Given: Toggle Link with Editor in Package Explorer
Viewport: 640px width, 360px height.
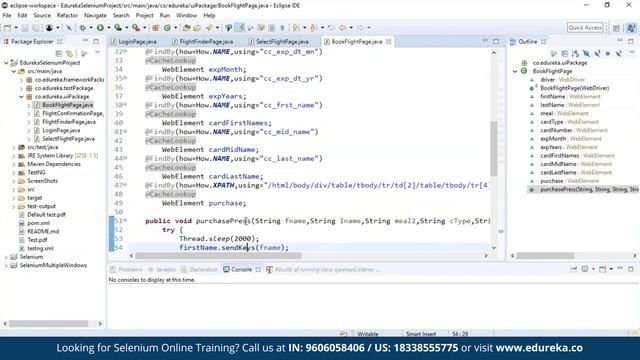Looking at the screenshot, I should 70,53.
